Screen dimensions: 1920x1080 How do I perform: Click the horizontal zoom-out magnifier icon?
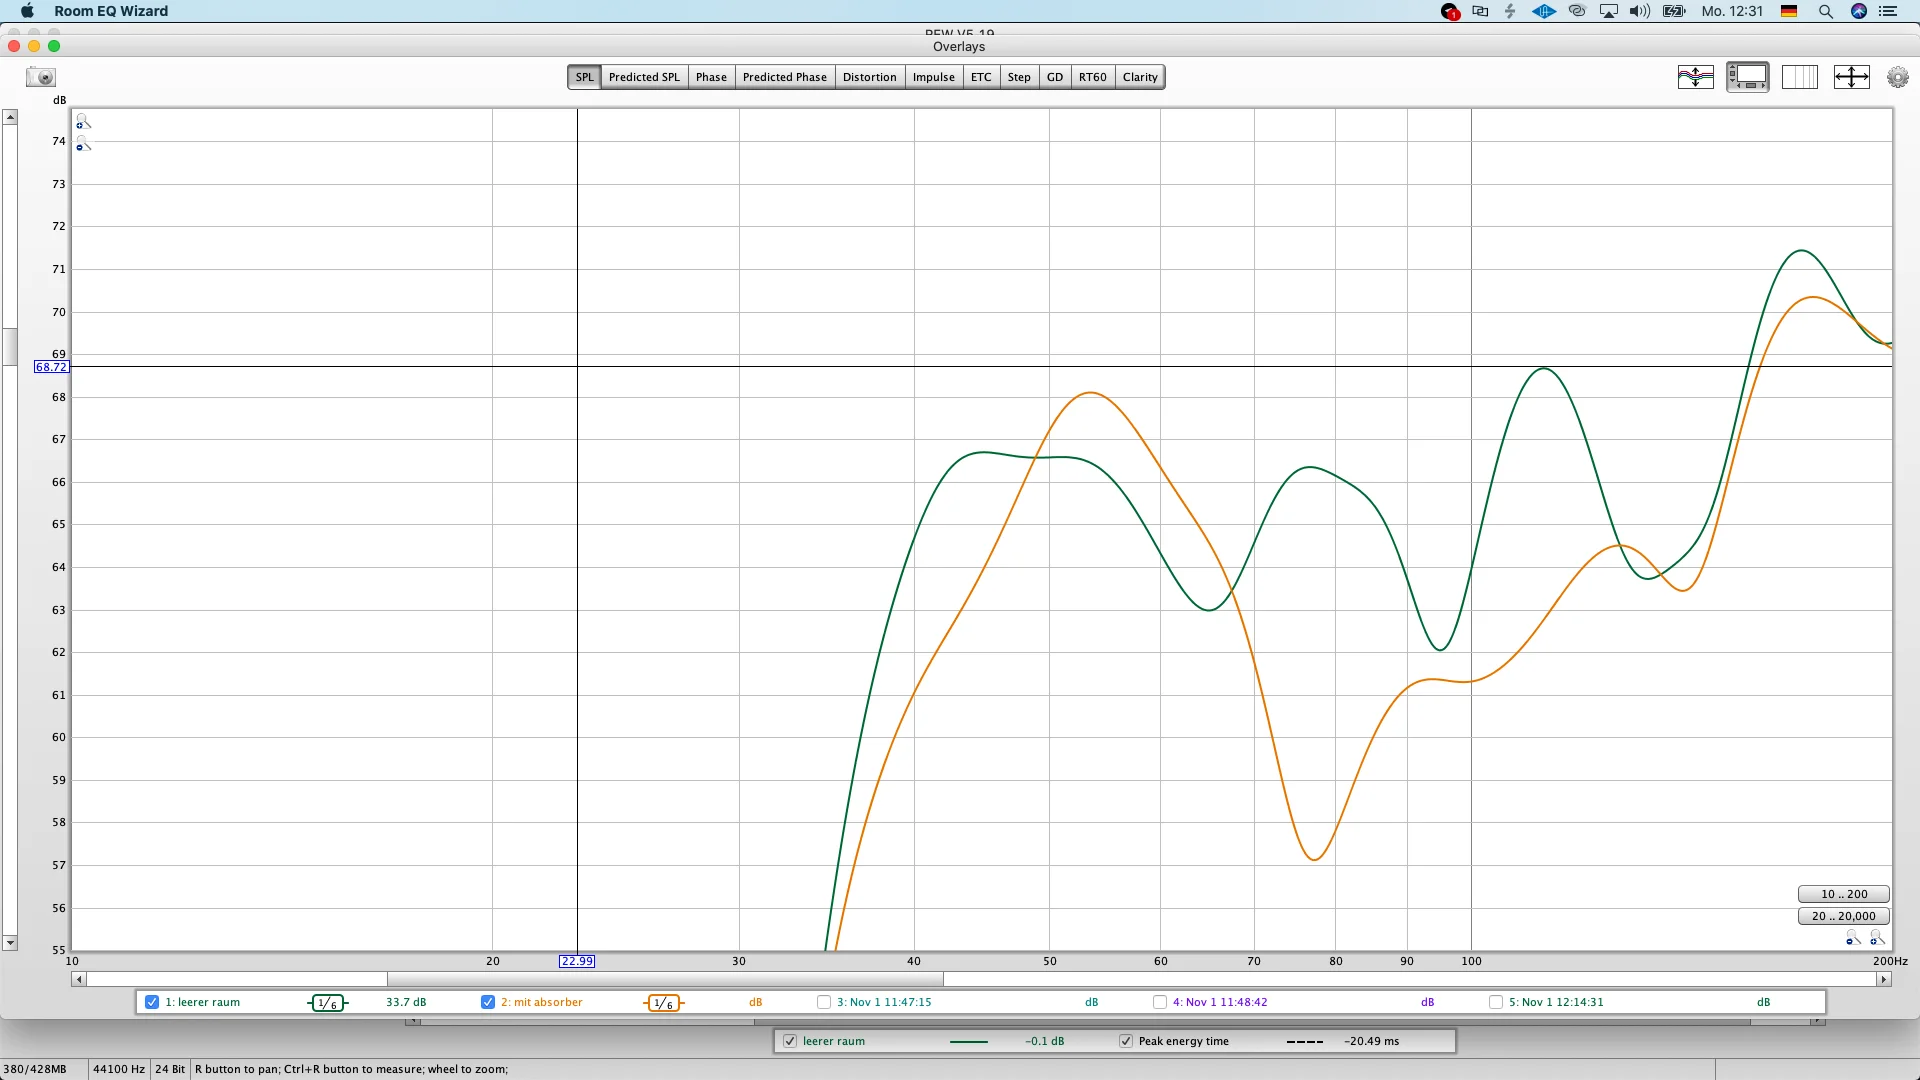1853,938
